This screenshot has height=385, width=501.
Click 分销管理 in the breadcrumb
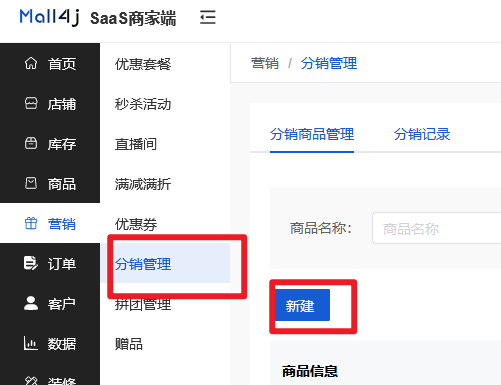pyautogui.click(x=329, y=63)
